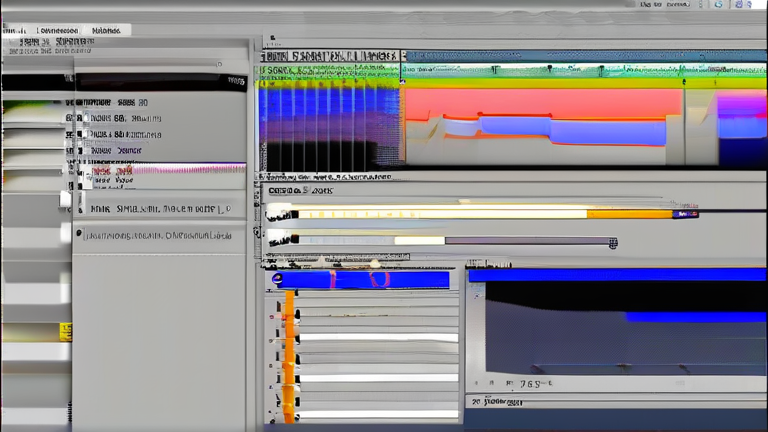Image resolution: width=768 pixels, height=432 pixels.
Task: Click the small purple tag ending the orange bar
Action: [685, 214]
